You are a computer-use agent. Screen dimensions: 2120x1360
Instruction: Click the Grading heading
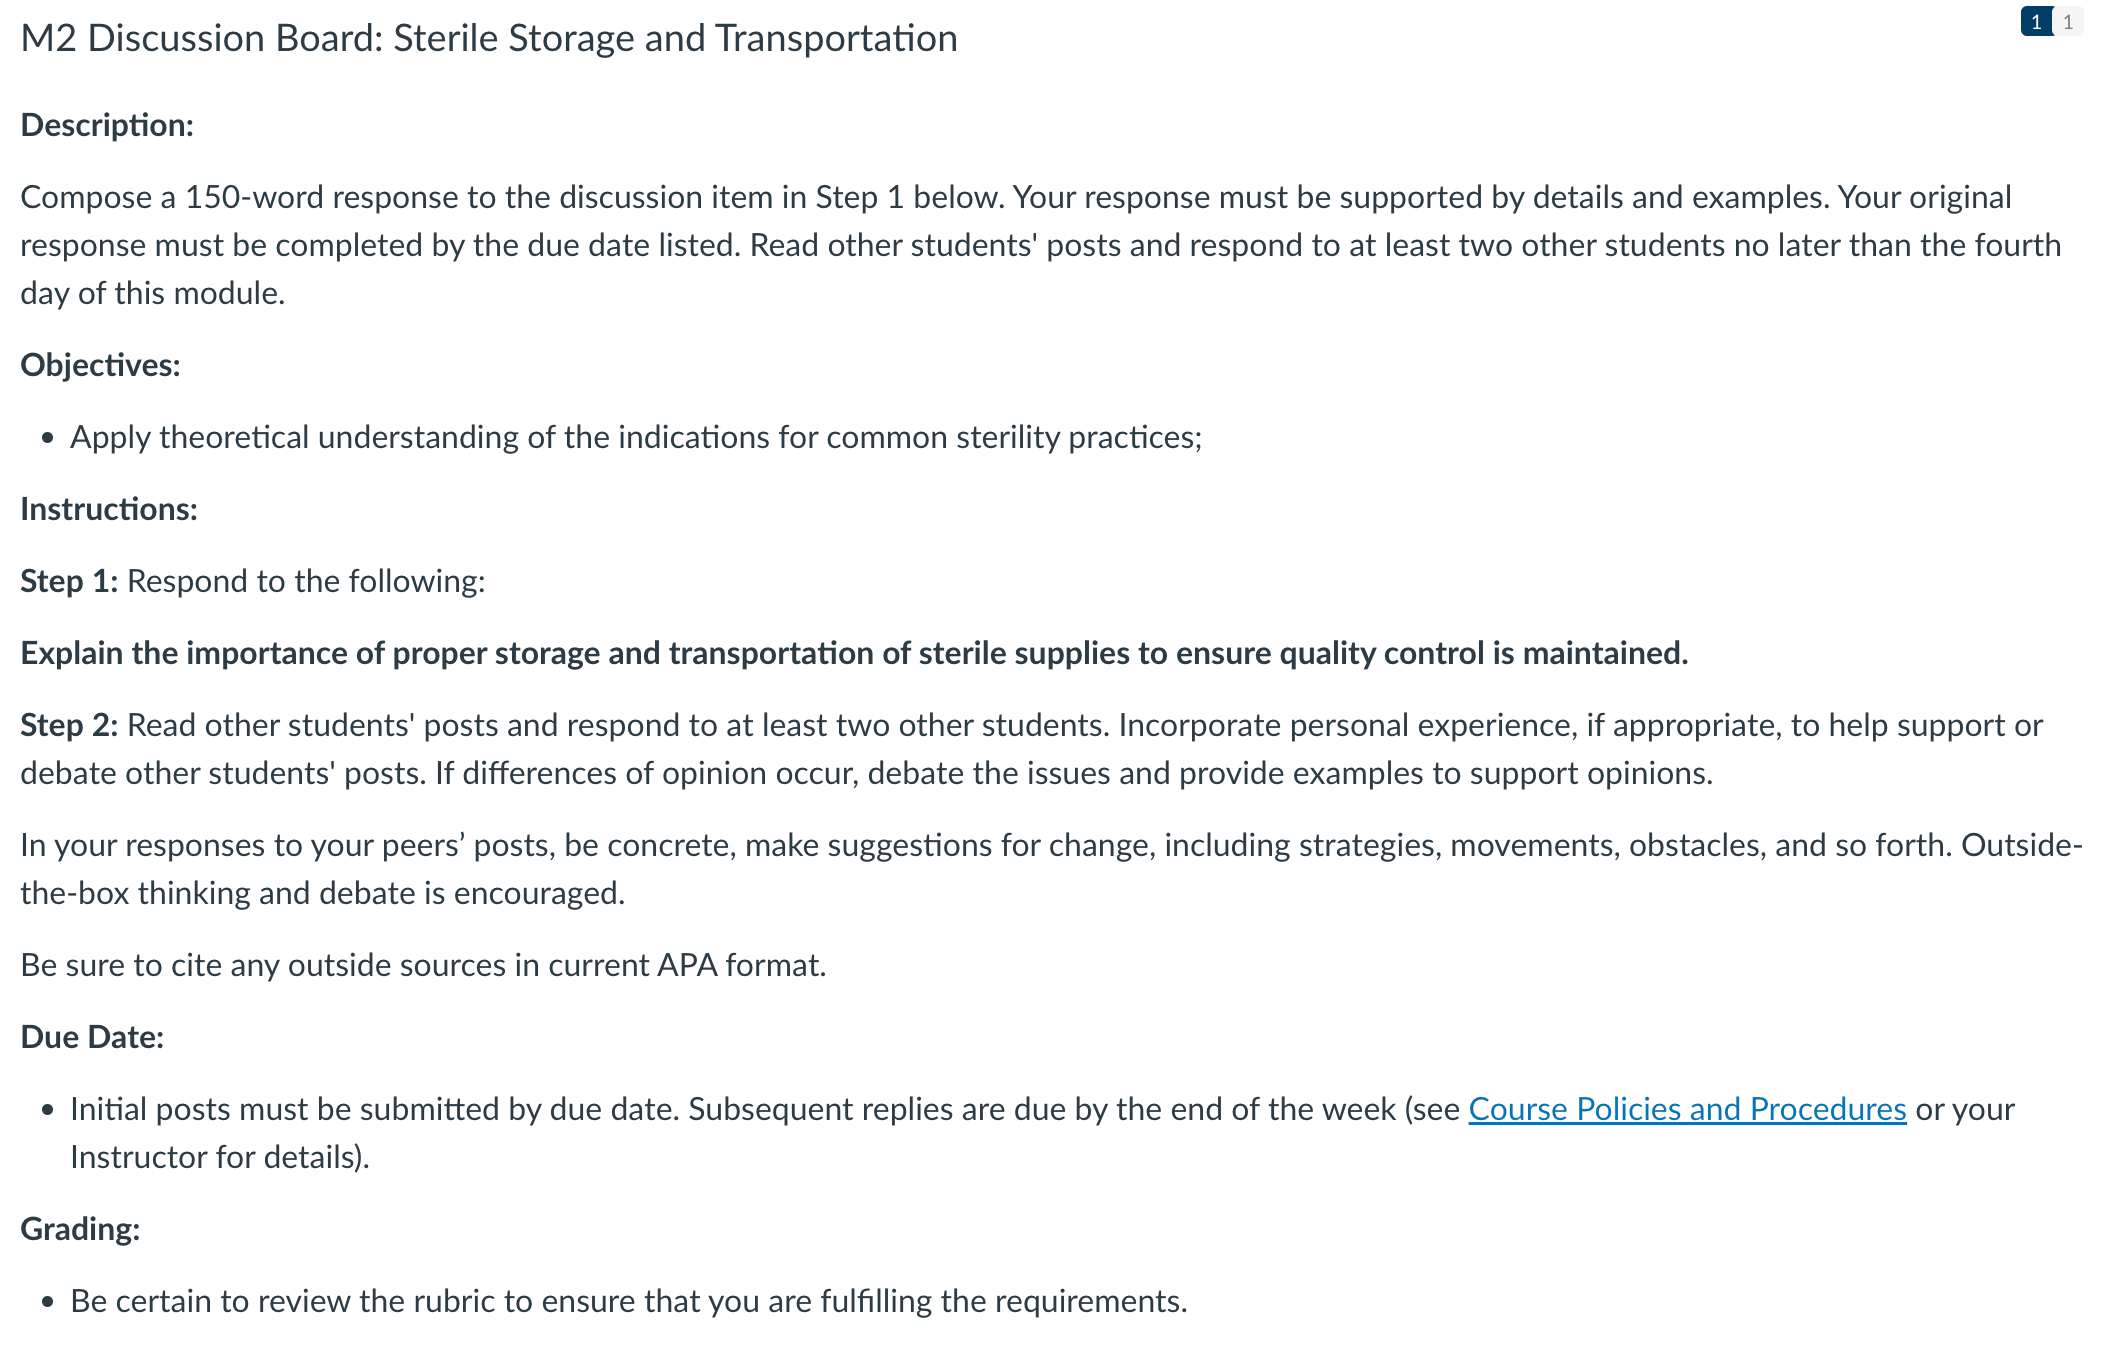(x=80, y=1229)
